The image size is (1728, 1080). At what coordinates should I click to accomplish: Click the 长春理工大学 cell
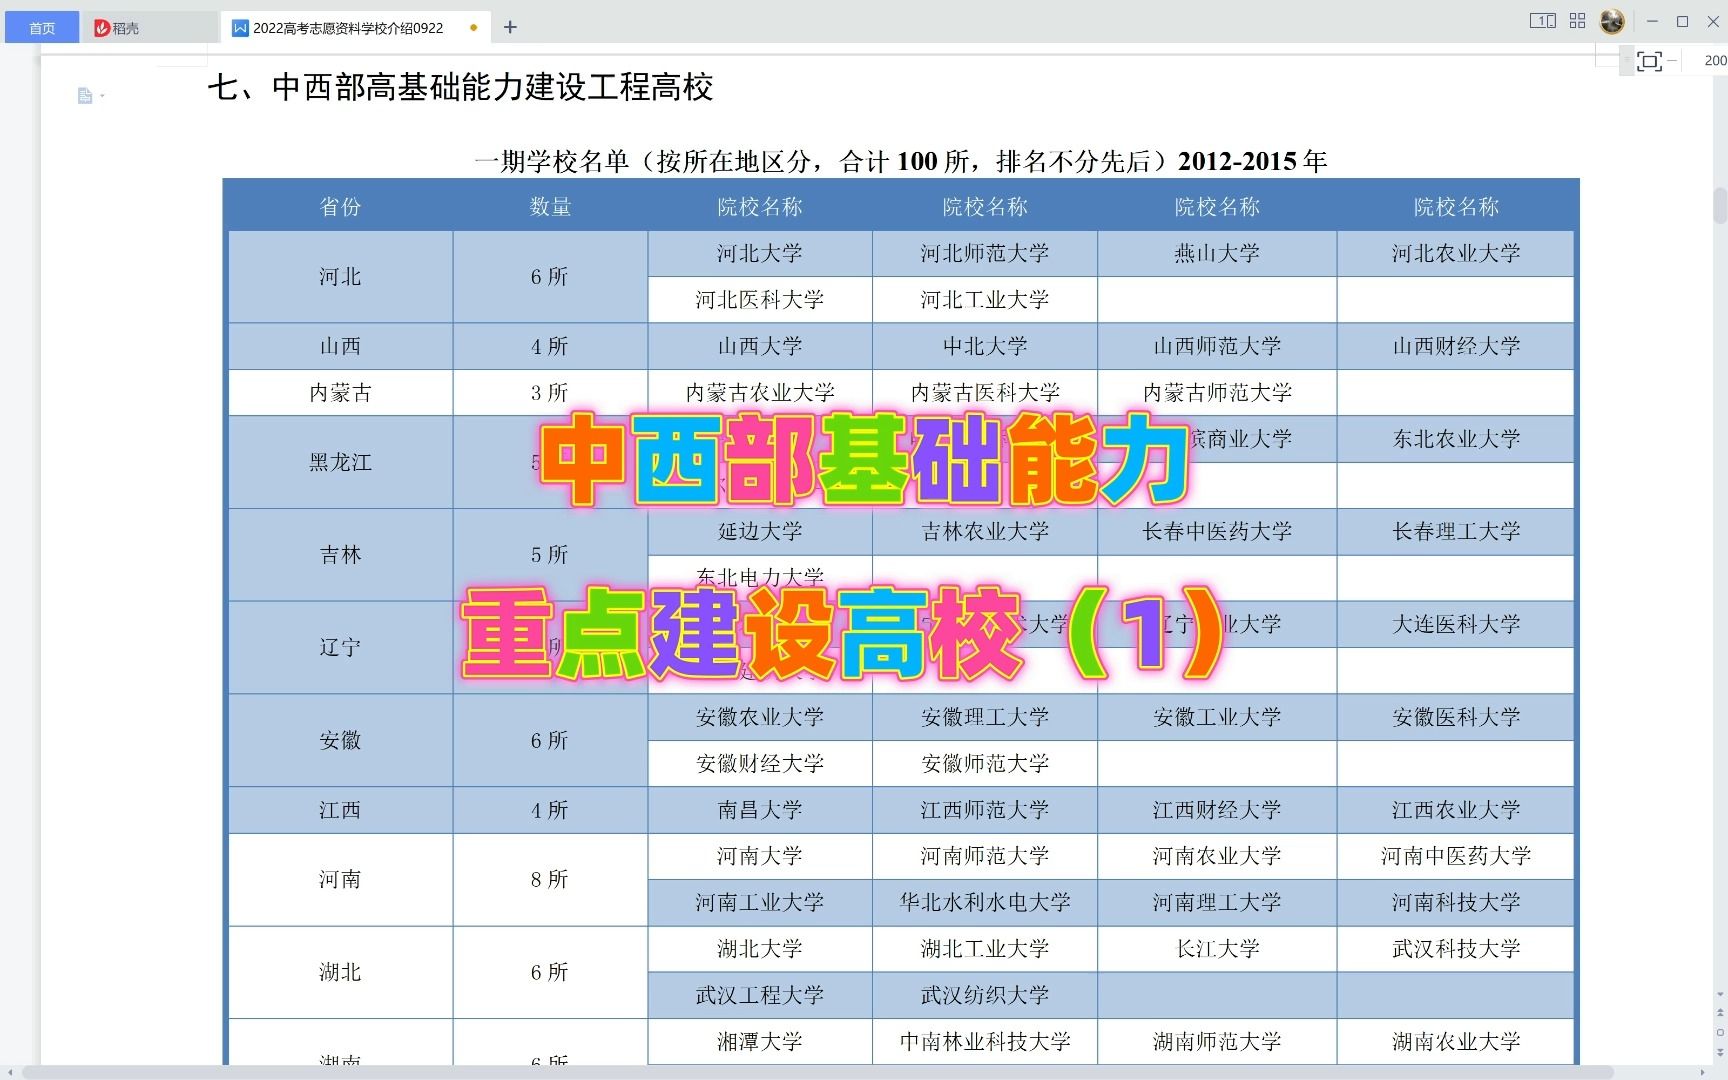(x=1456, y=532)
